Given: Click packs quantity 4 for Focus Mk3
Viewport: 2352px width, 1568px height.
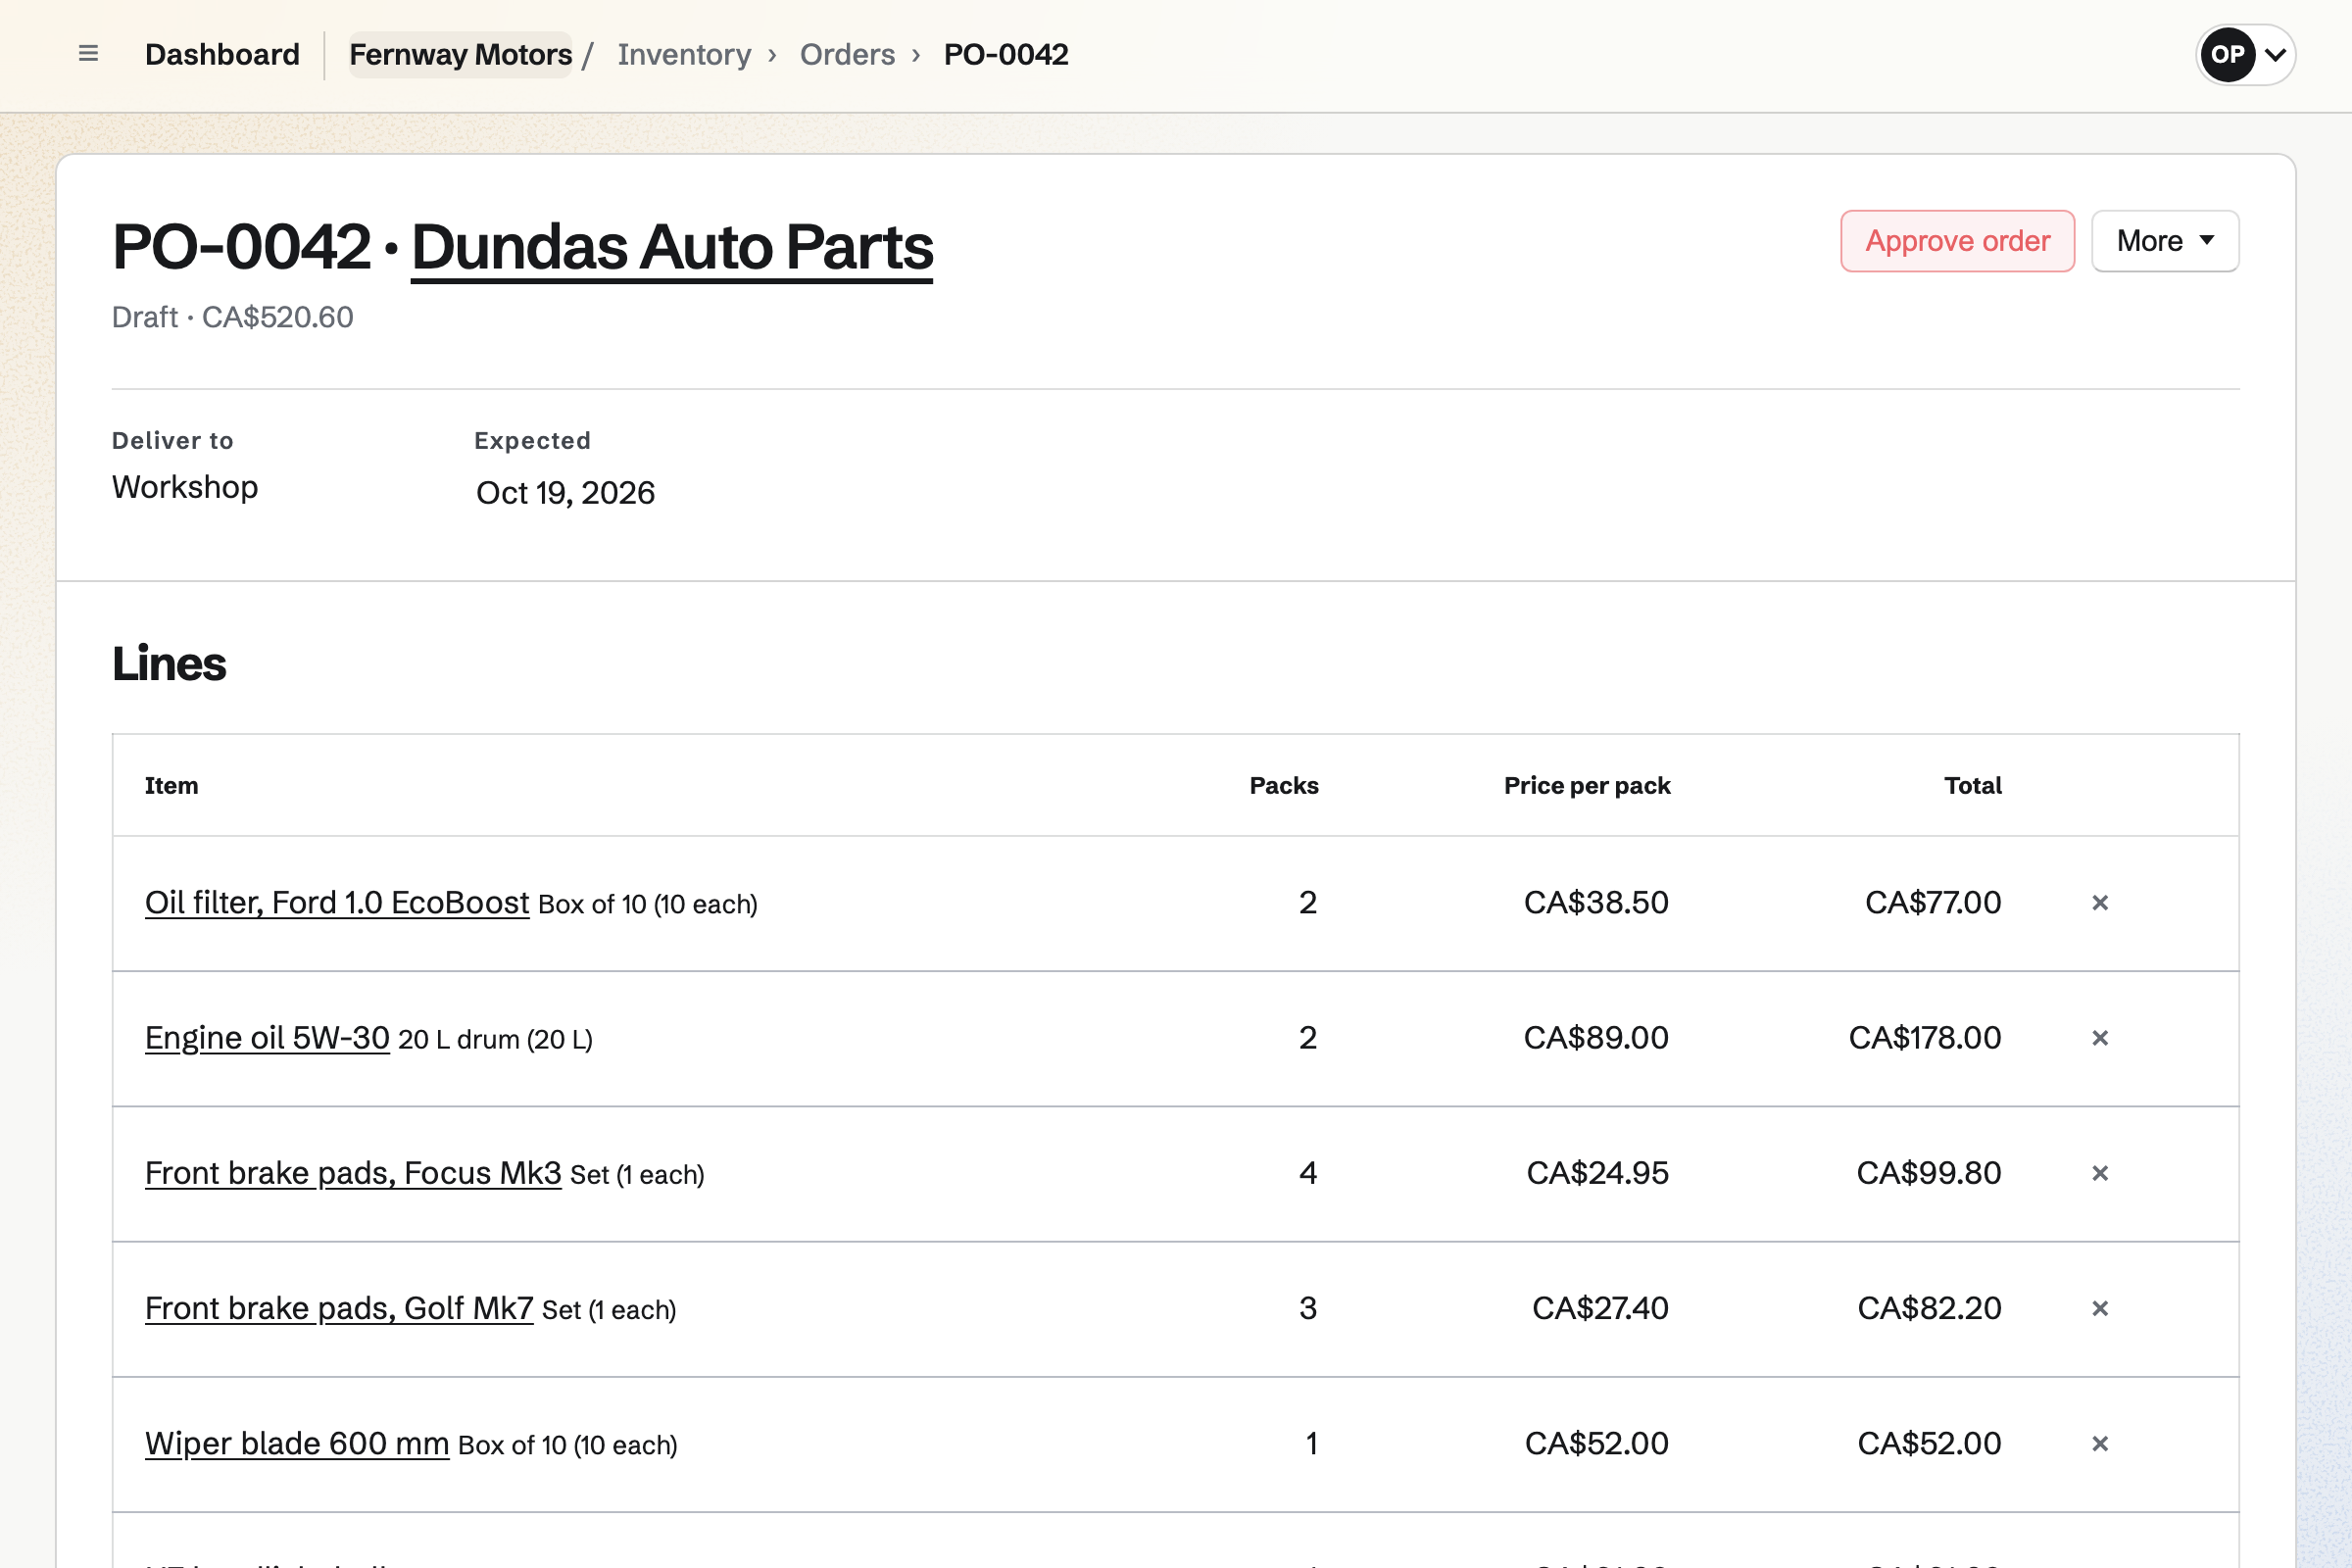Looking at the screenshot, I should tap(1308, 1172).
